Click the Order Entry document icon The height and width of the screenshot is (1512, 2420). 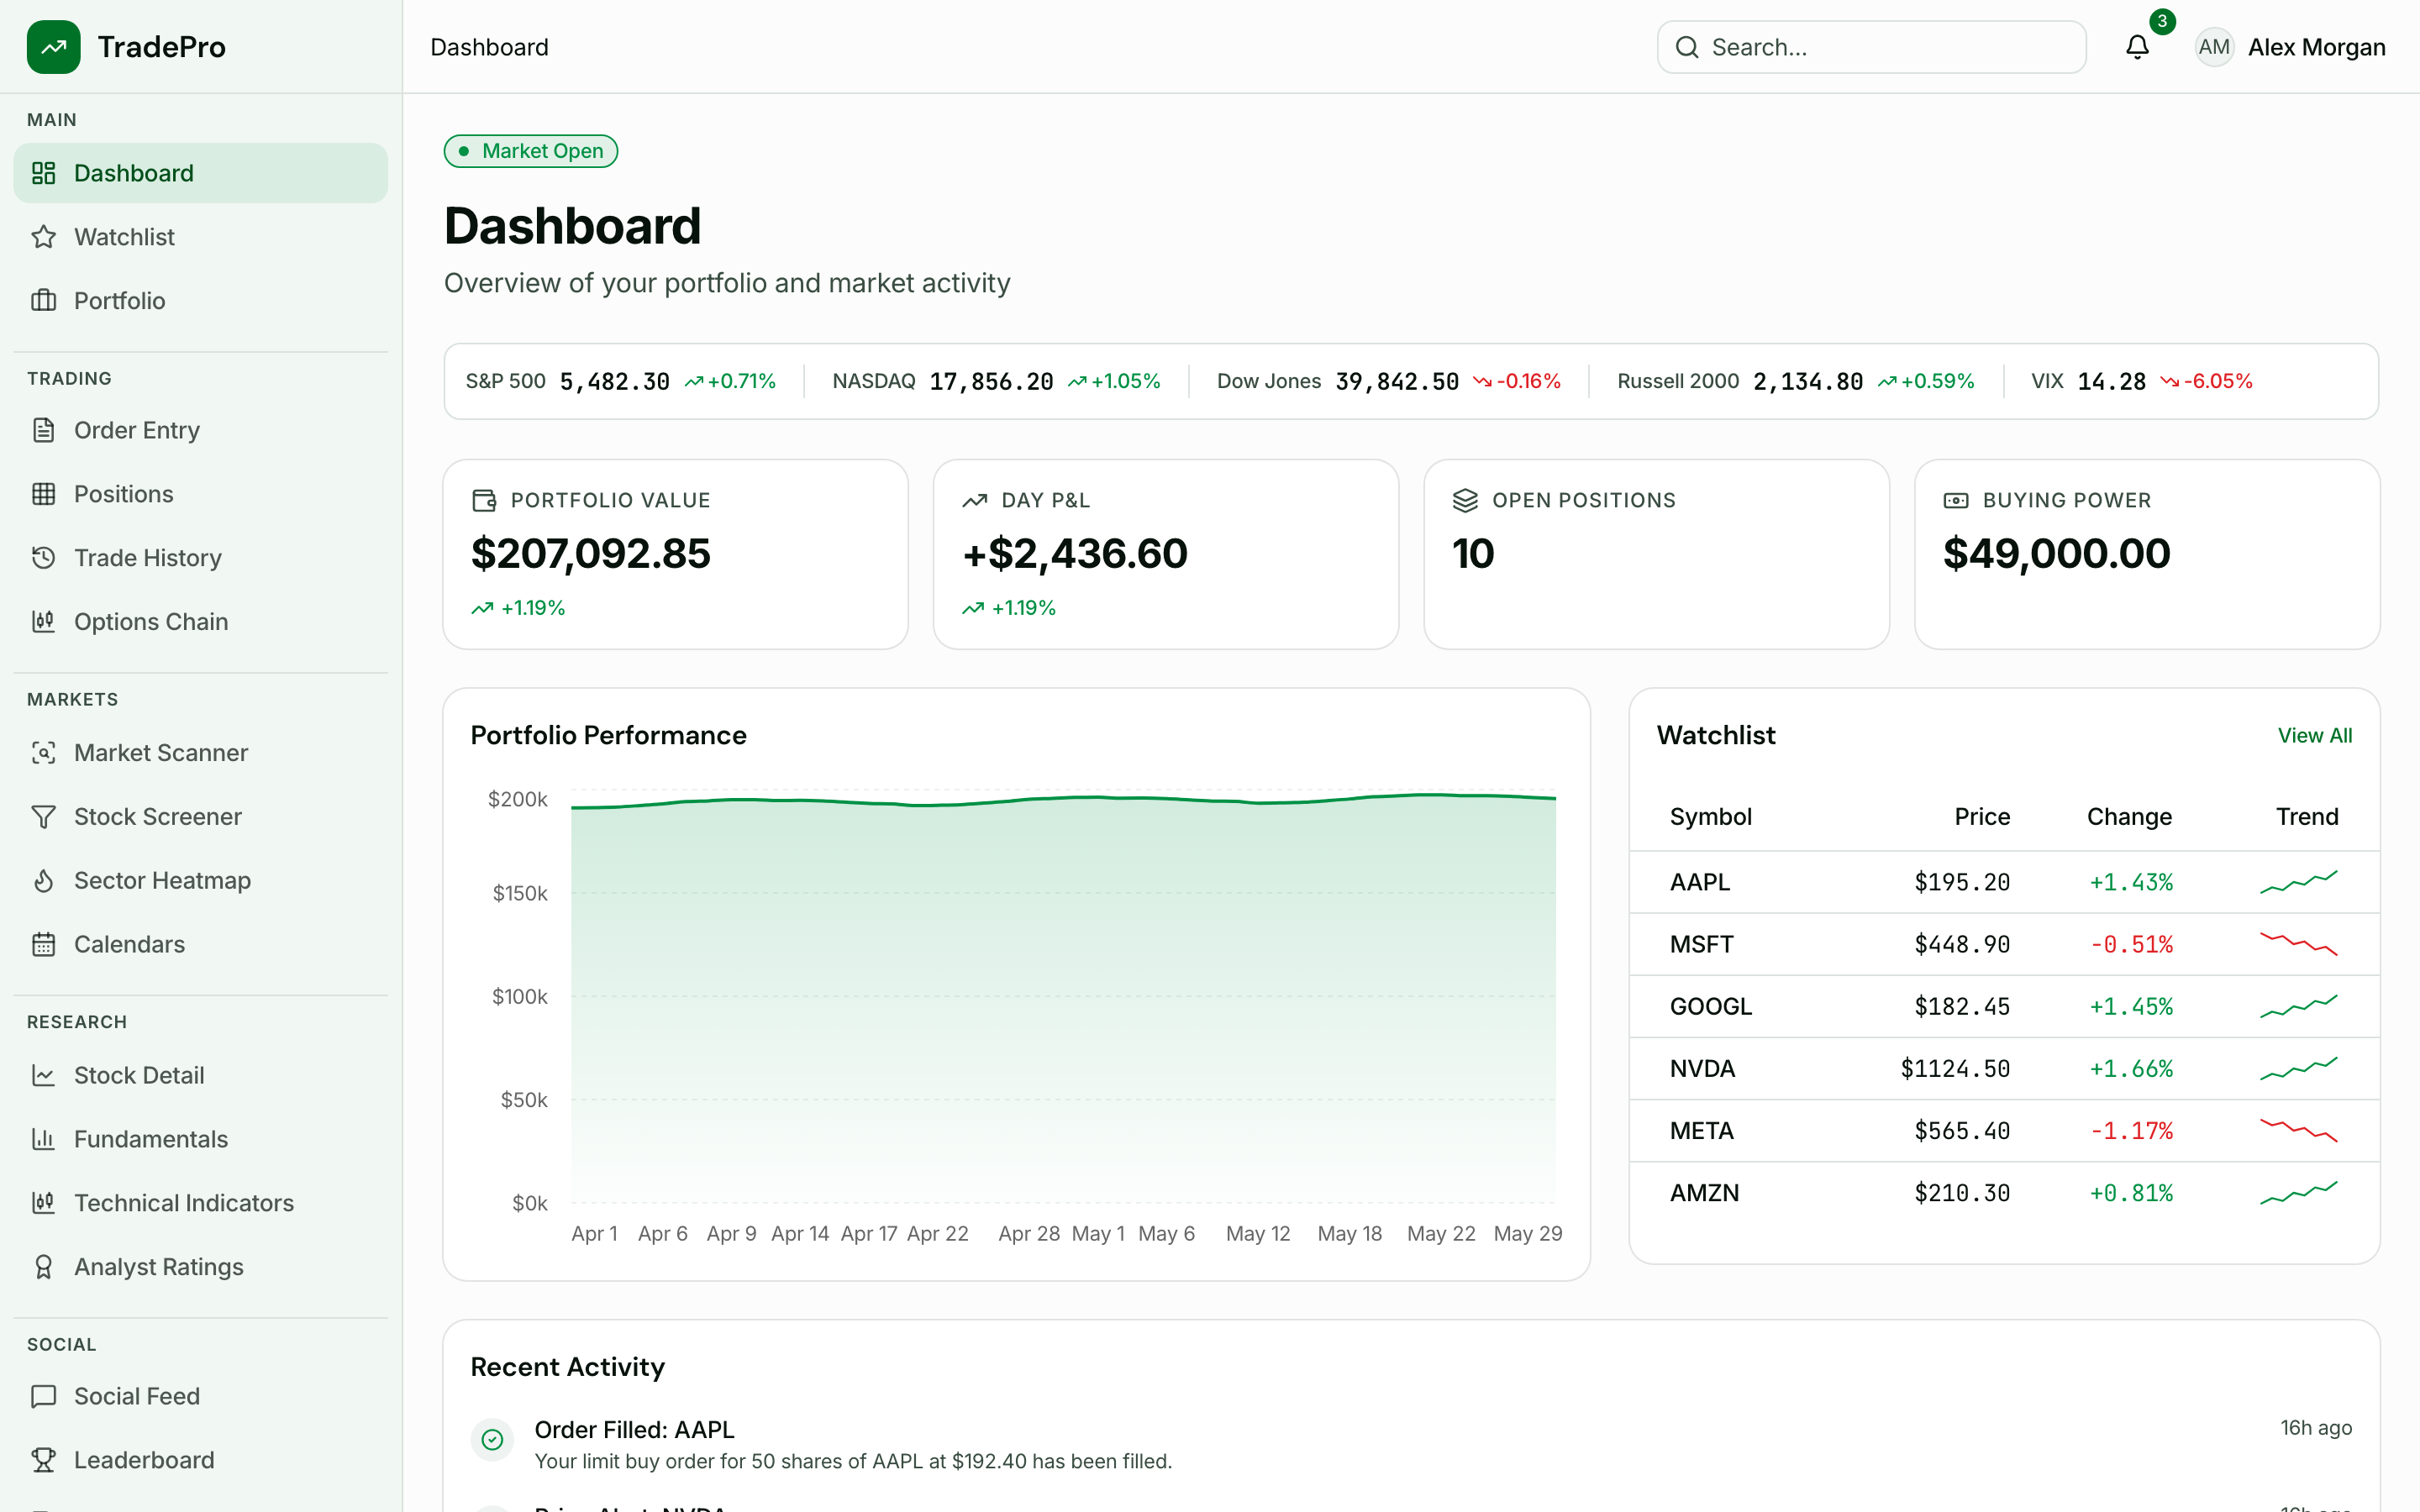click(43, 430)
